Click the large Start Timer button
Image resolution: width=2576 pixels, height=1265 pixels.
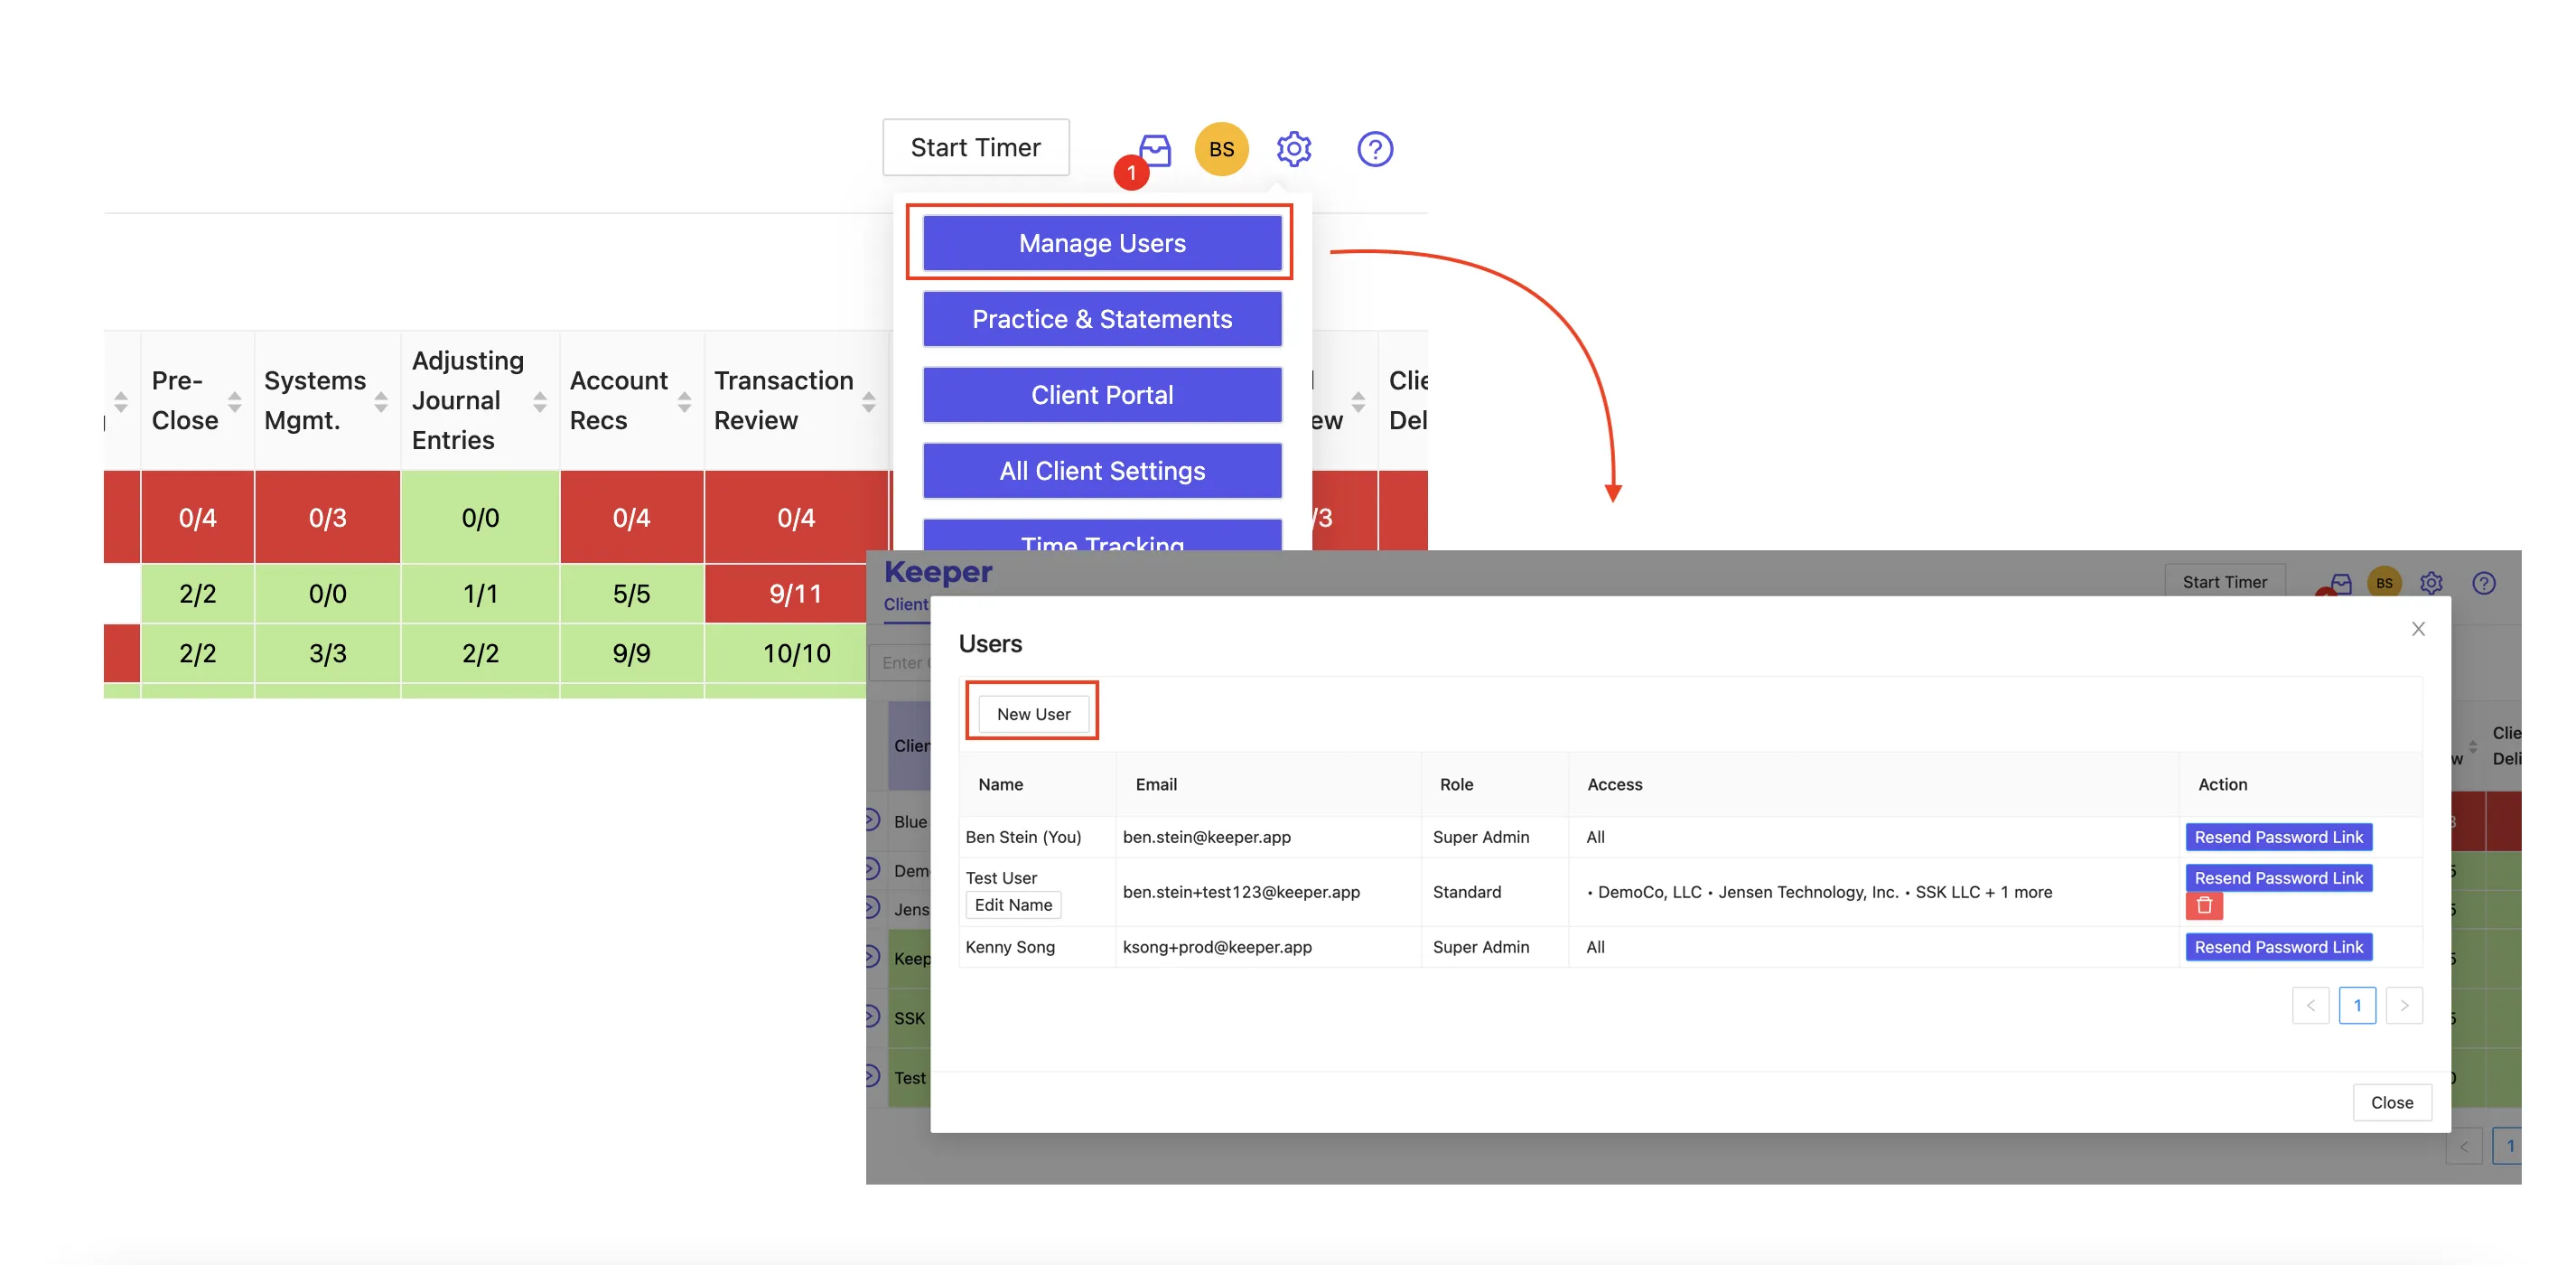pos(975,147)
